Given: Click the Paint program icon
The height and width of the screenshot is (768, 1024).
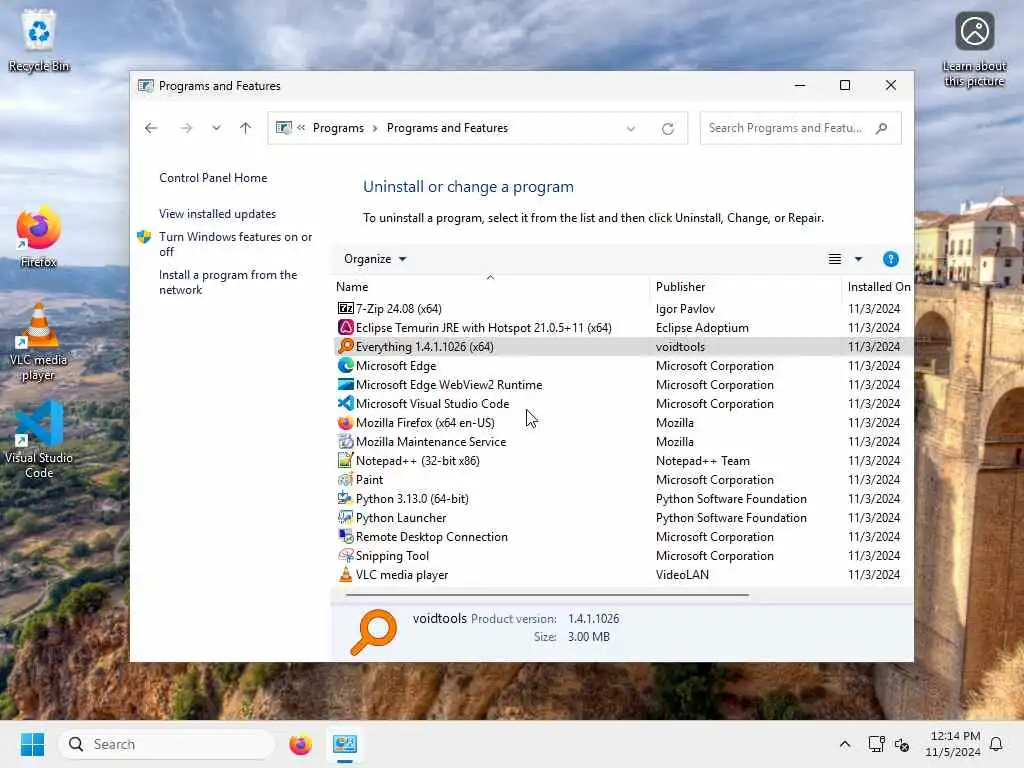Looking at the screenshot, I should pyautogui.click(x=345, y=479).
